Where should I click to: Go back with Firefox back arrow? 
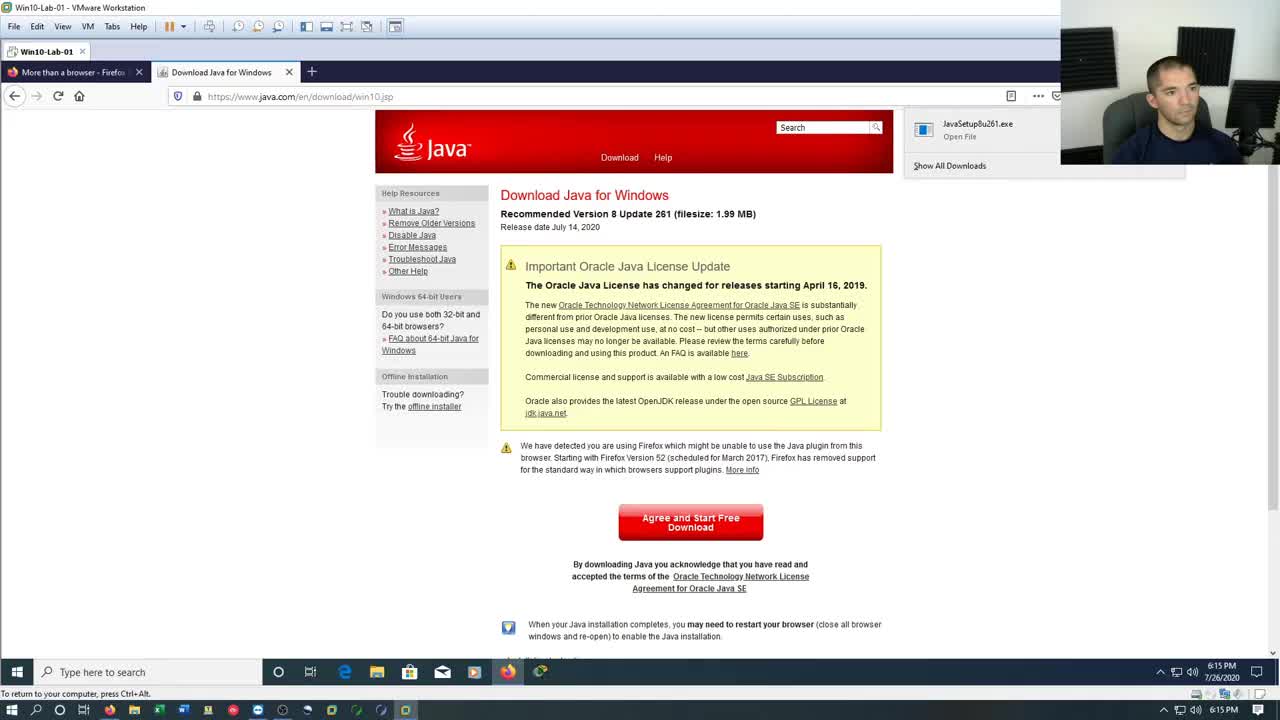coord(14,96)
